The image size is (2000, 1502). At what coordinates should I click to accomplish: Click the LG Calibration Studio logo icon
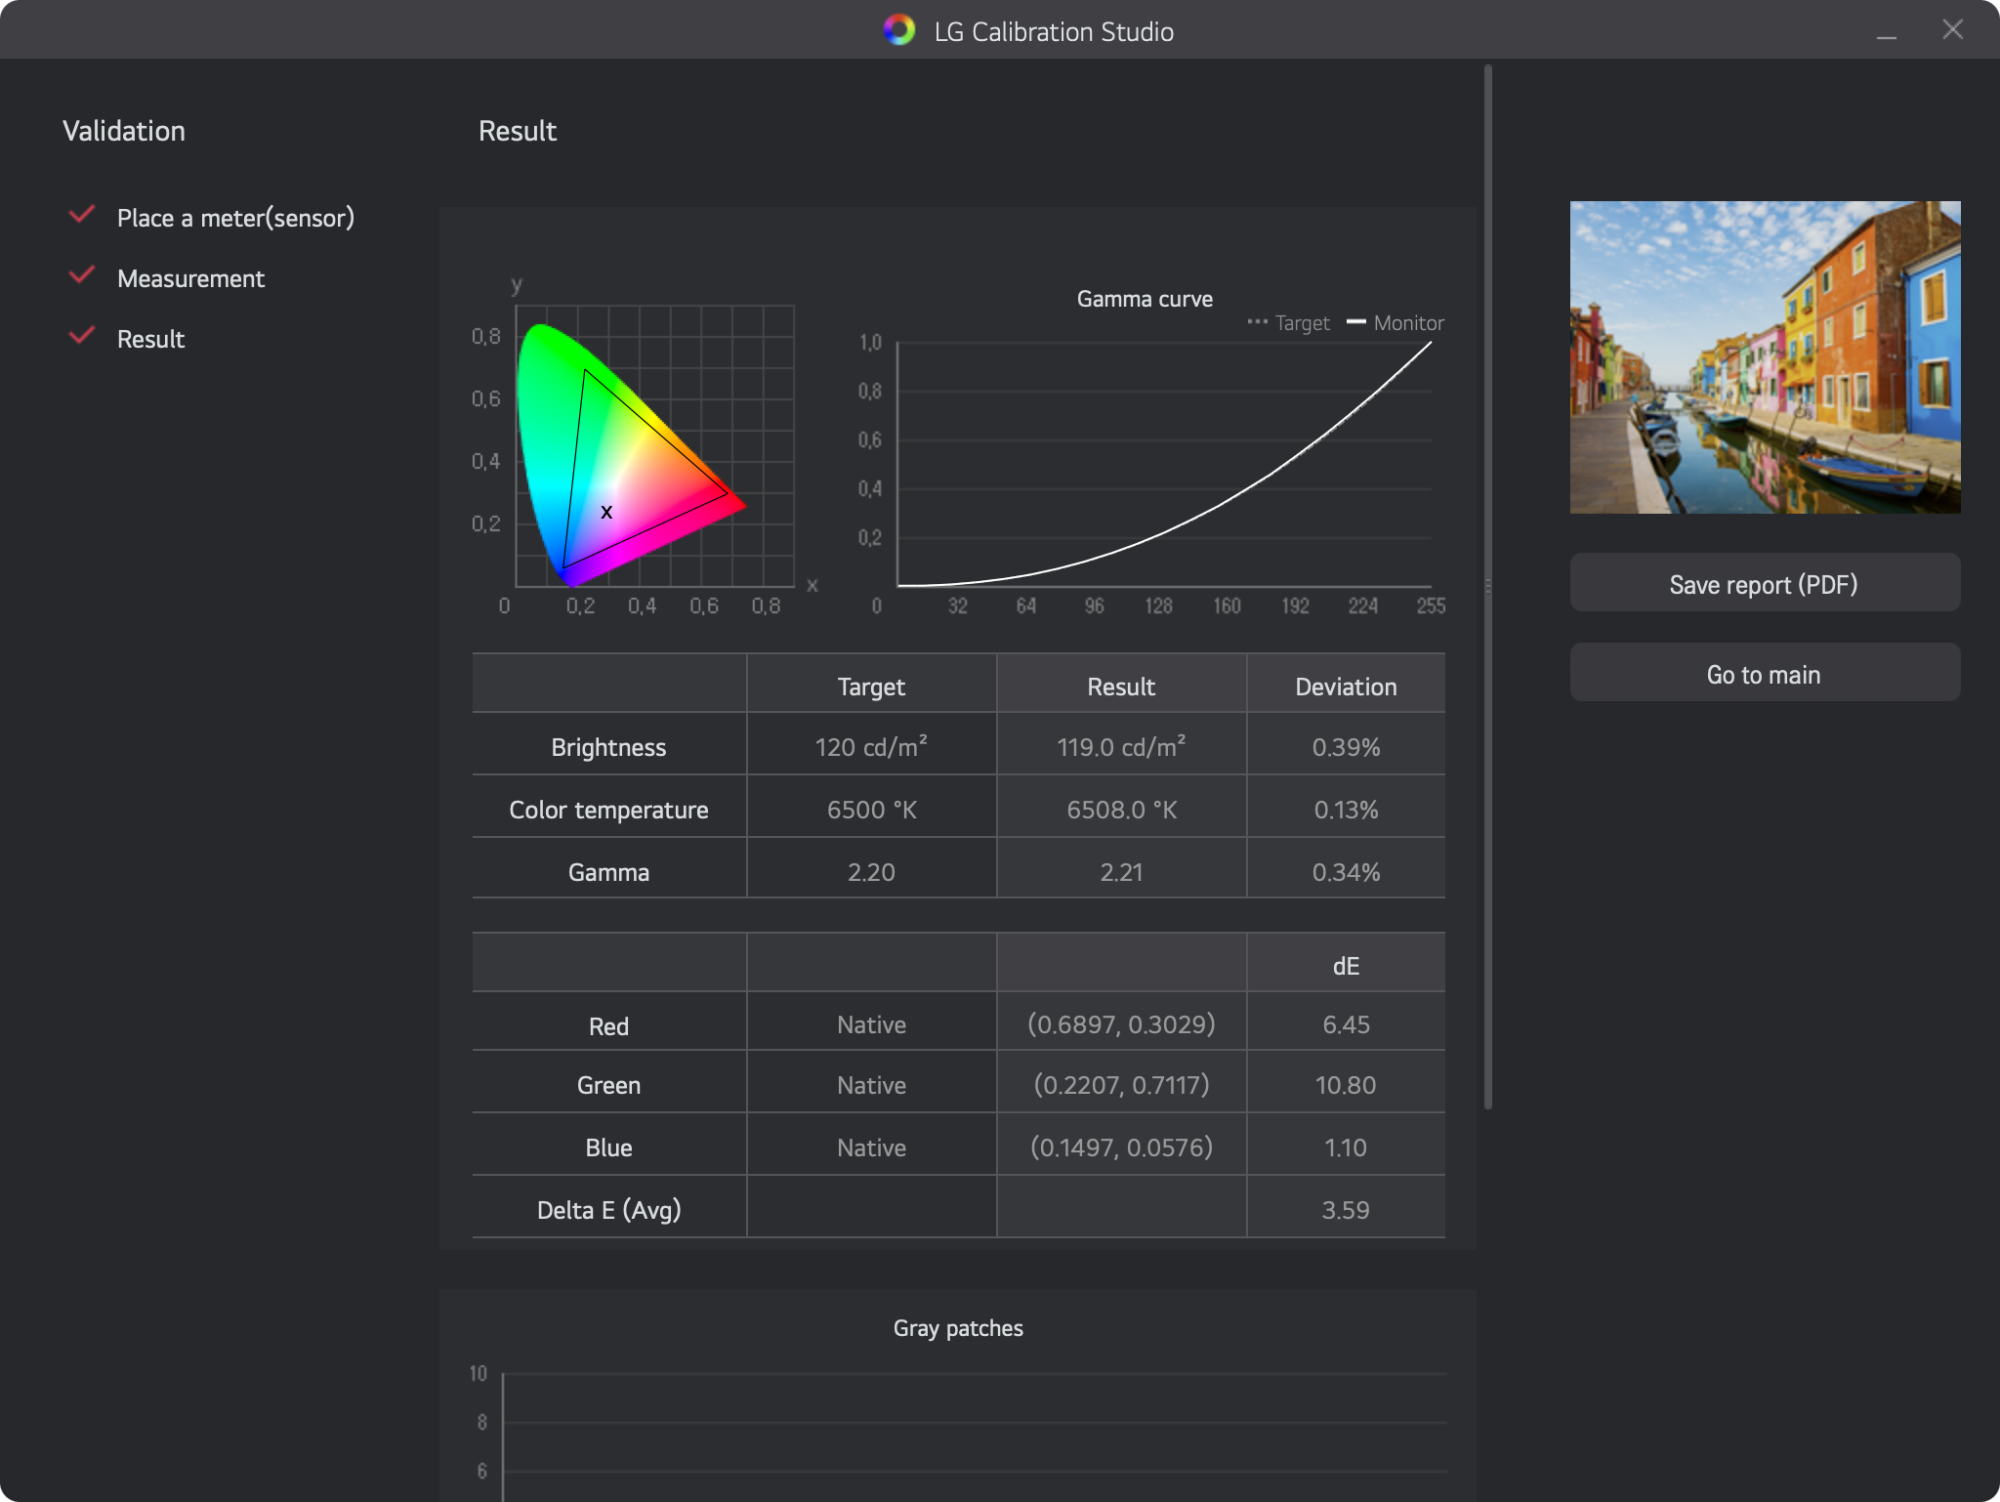899,31
